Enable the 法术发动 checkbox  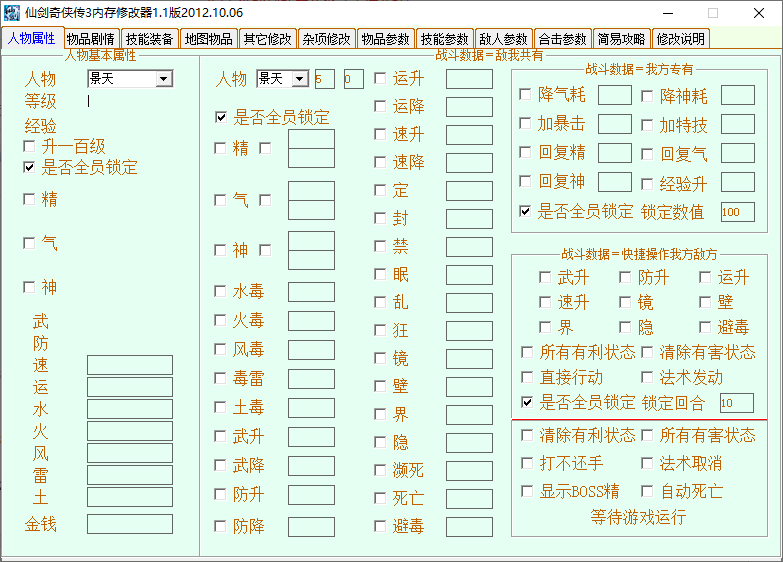647,378
